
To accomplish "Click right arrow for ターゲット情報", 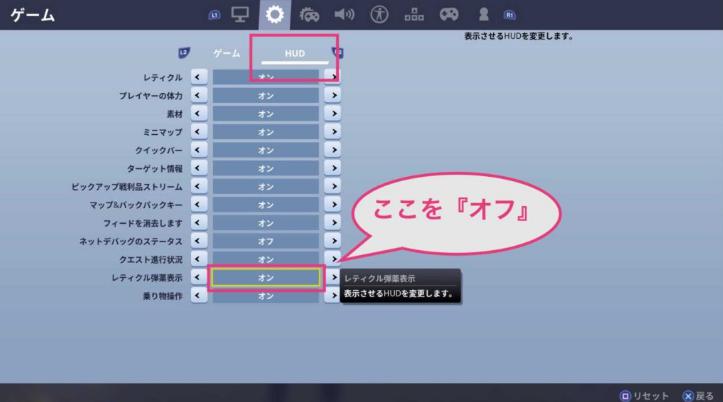I will point(332,168).
